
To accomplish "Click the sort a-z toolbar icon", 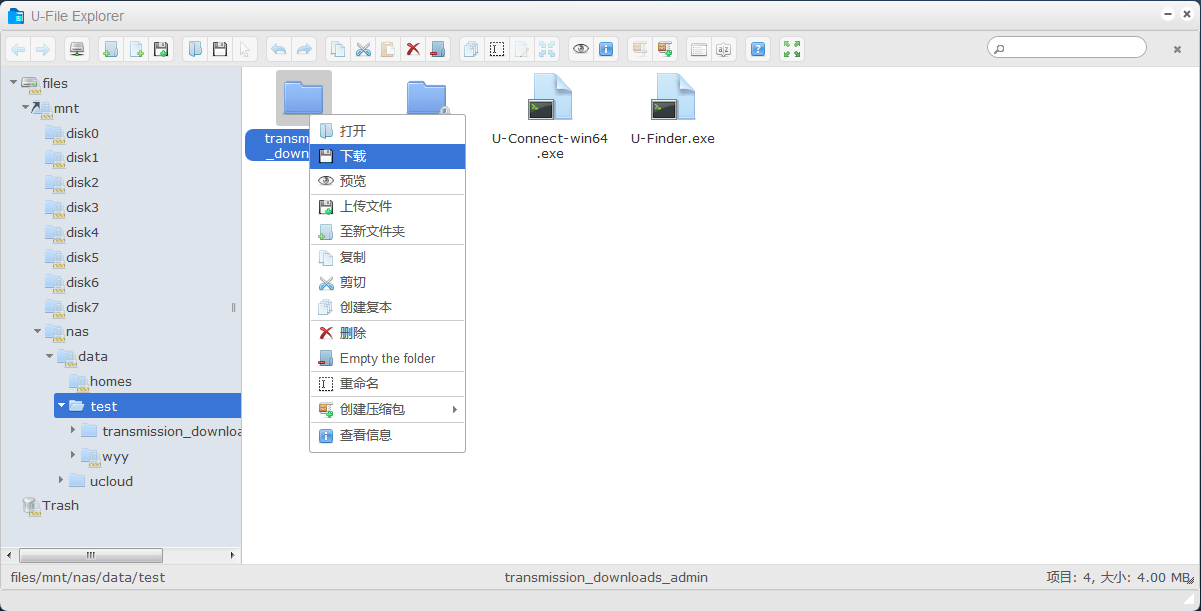I will [x=723, y=49].
